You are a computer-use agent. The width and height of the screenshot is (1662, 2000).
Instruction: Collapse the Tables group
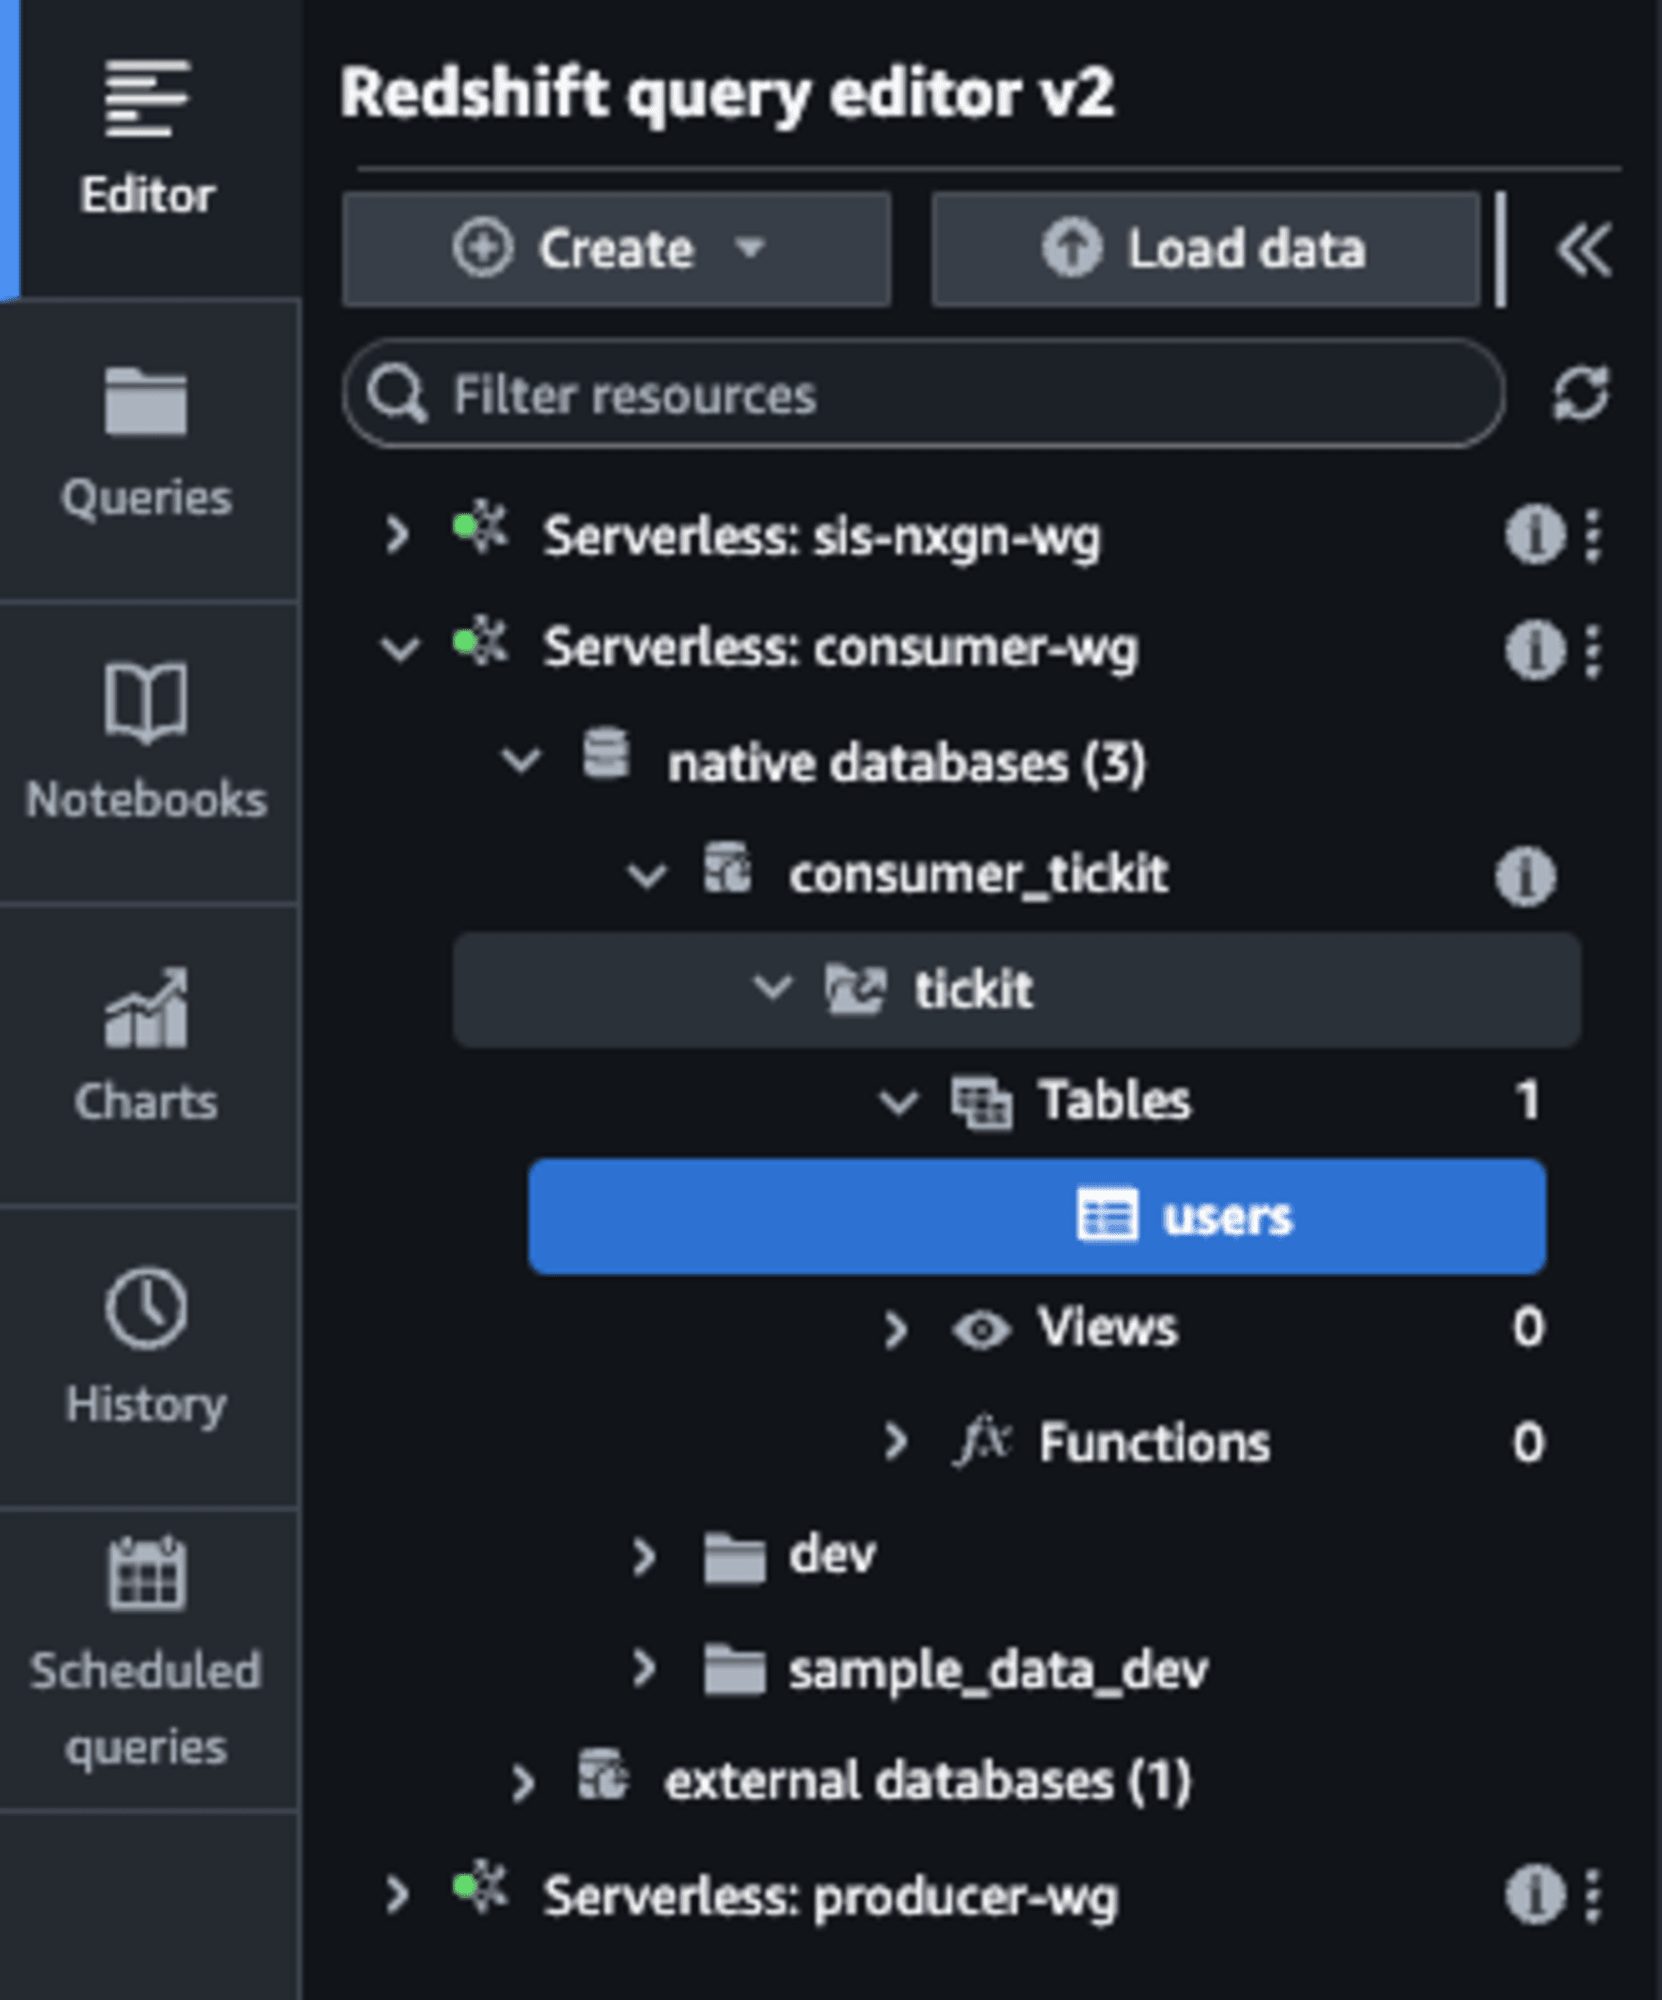click(897, 1103)
